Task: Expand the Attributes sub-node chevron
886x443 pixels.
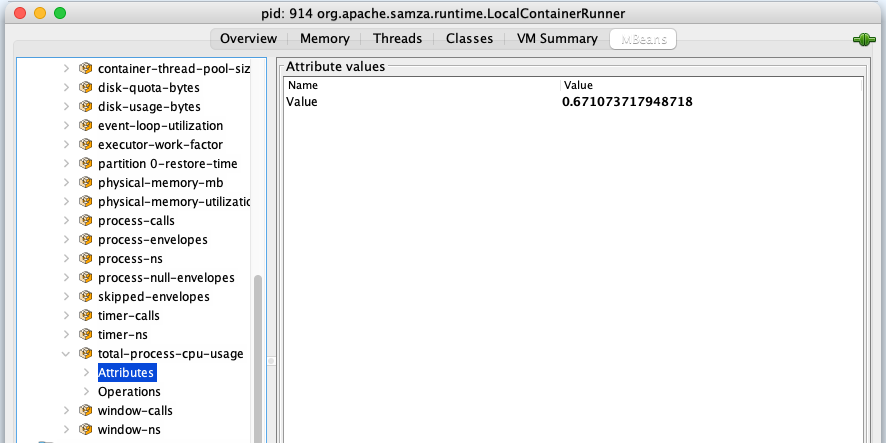Action: [86, 372]
